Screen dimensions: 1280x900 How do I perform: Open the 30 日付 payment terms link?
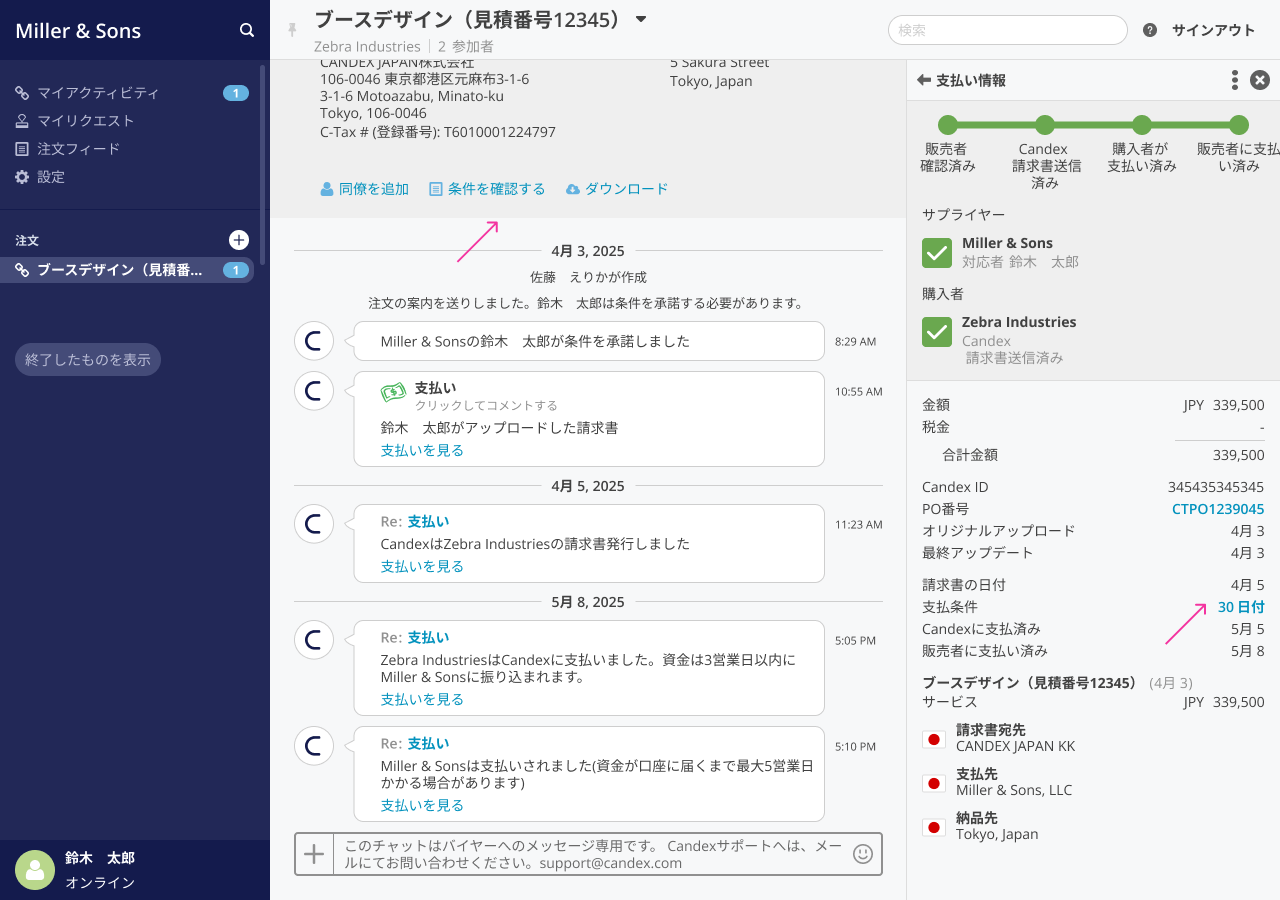[x=1240, y=607]
